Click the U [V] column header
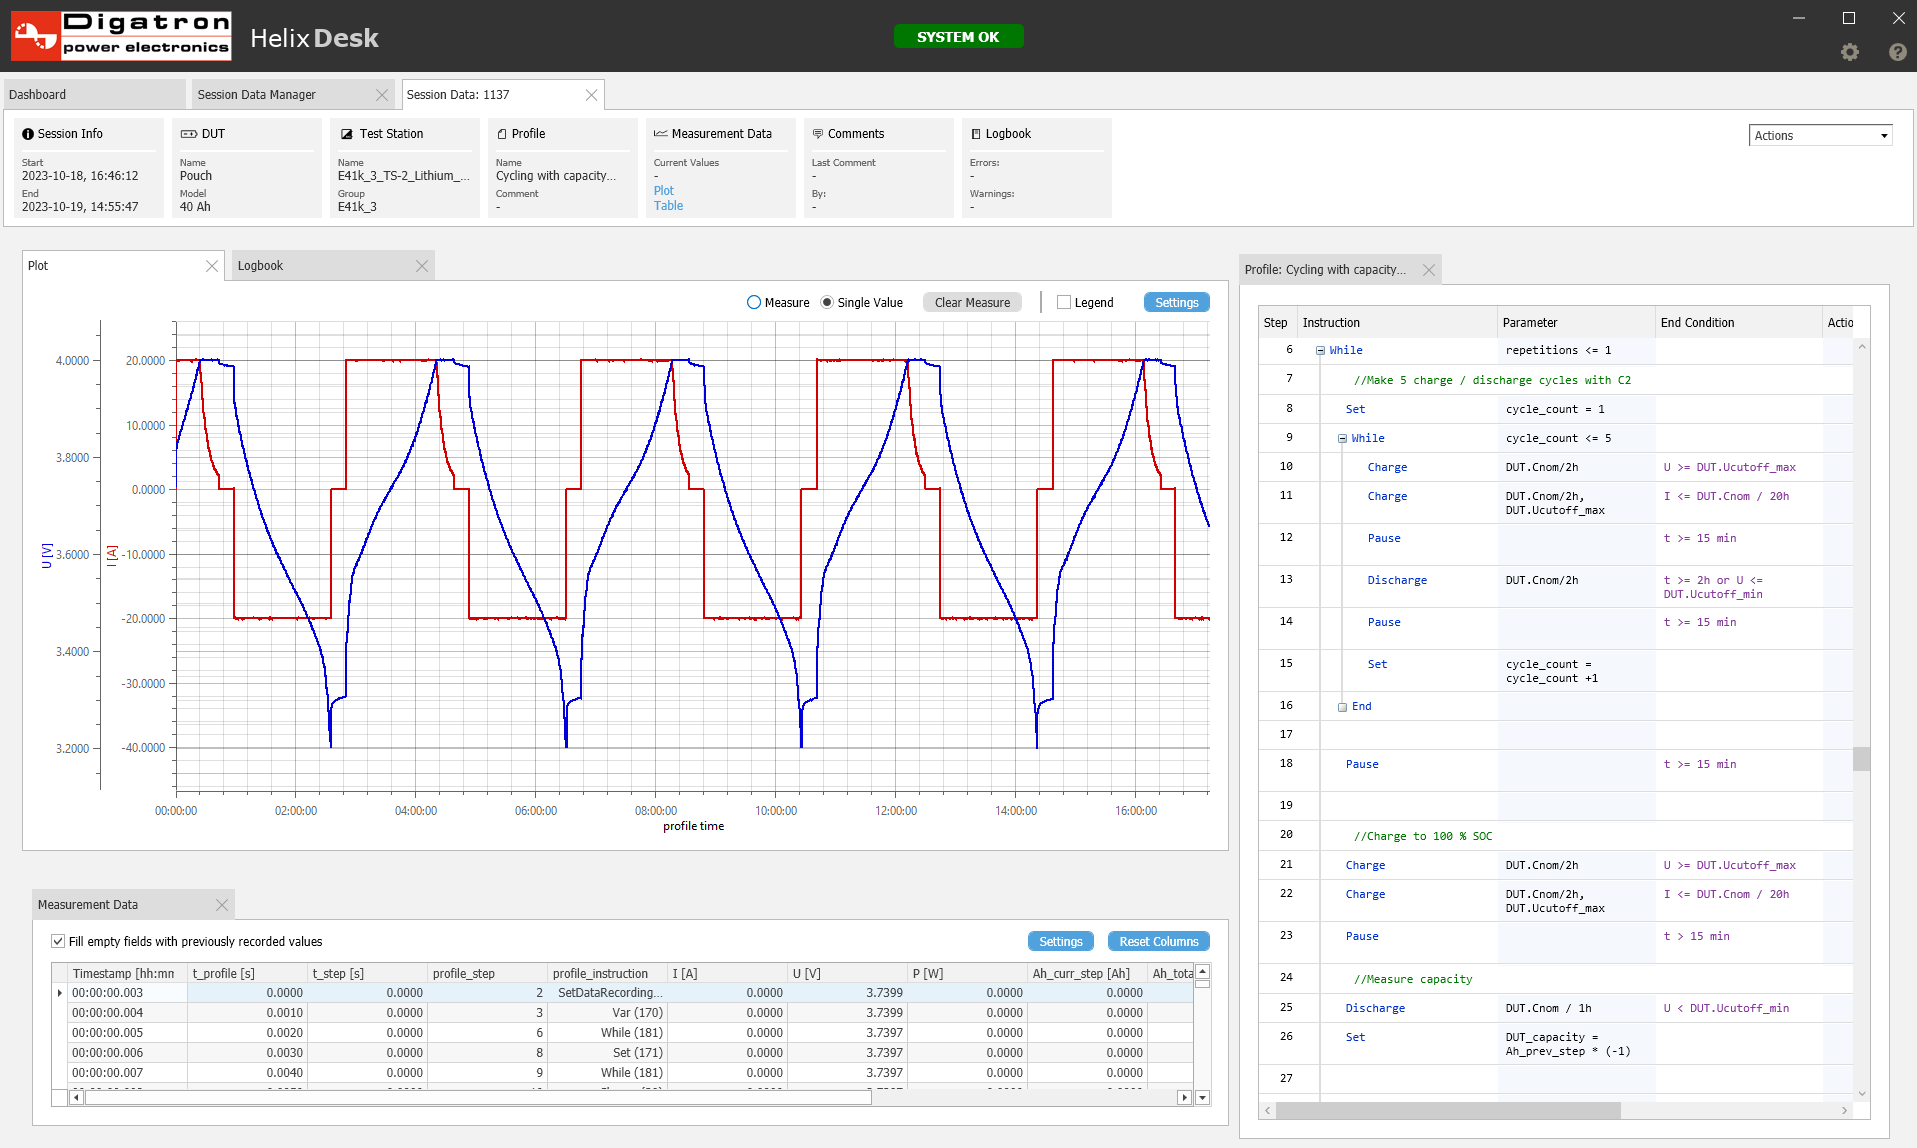This screenshot has width=1917, height=1148. (x=847, y=974)
